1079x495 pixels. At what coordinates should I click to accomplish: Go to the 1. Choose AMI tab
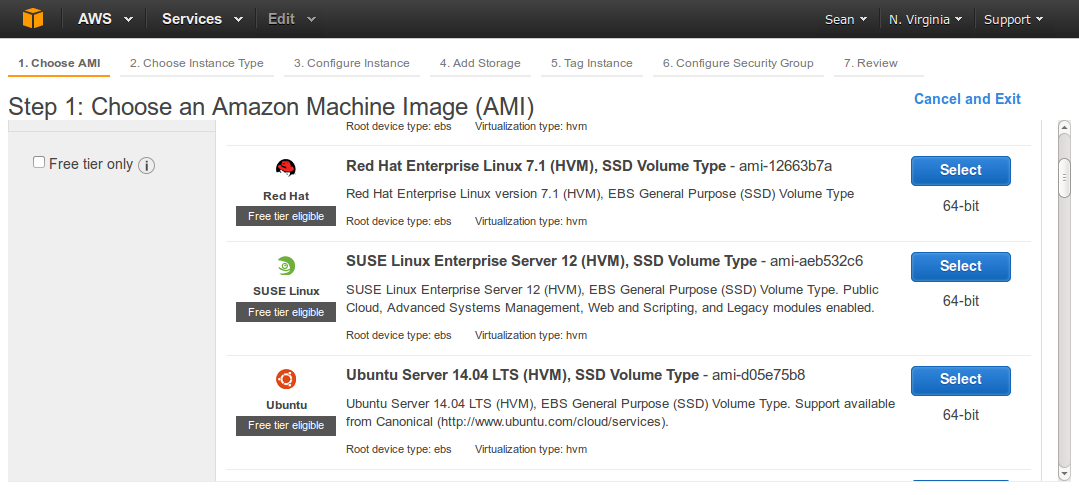click(59, 63)
